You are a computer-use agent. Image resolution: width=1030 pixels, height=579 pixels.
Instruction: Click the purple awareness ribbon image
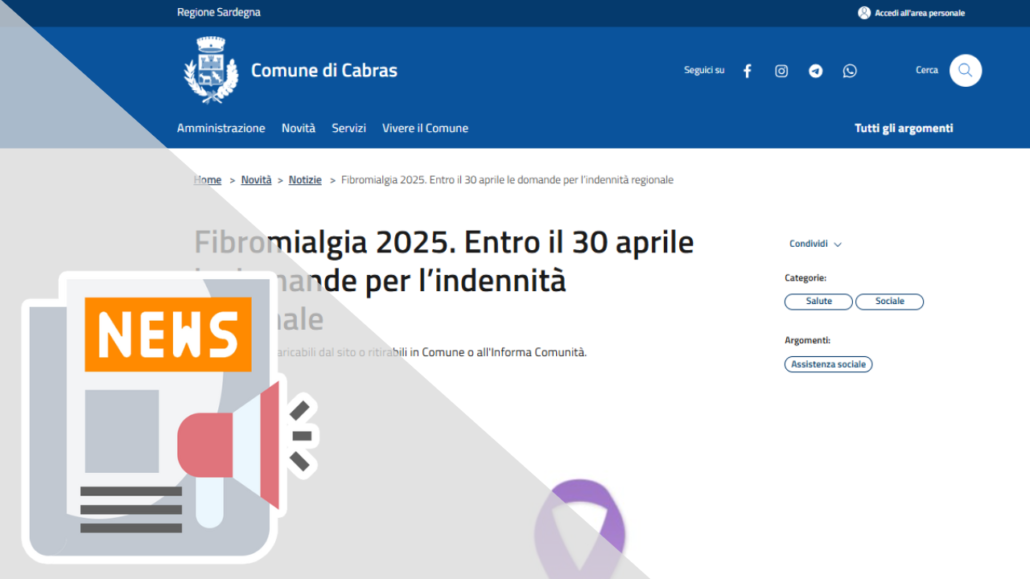point(580,528)
